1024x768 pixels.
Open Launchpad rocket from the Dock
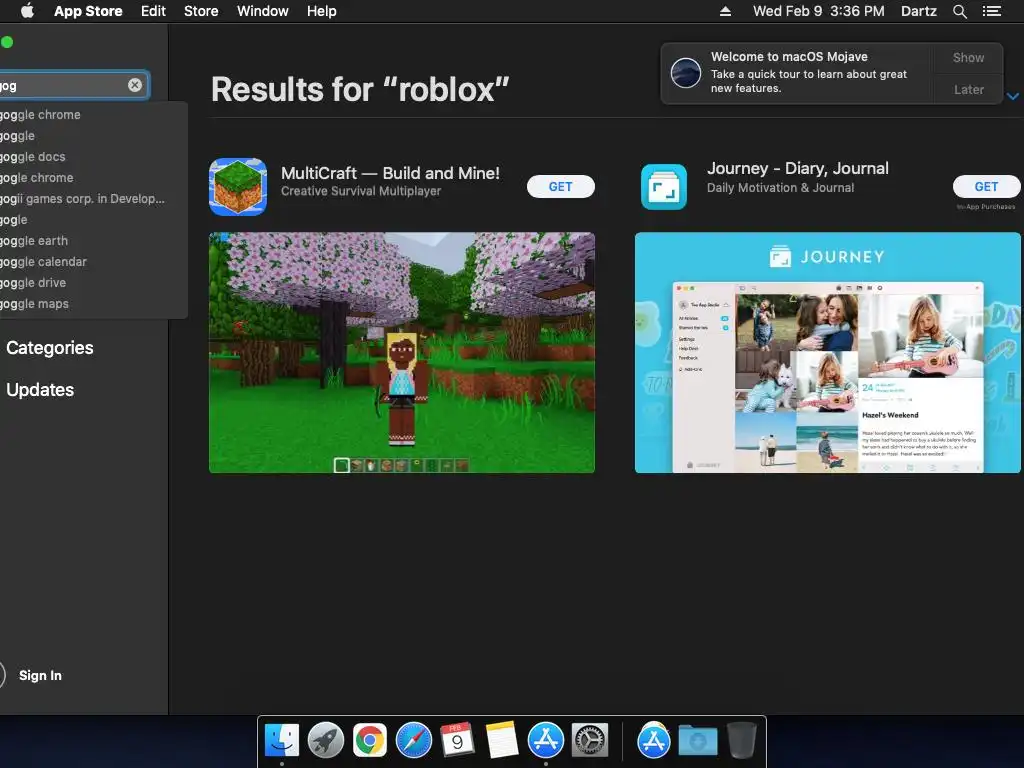coord(326,740)
